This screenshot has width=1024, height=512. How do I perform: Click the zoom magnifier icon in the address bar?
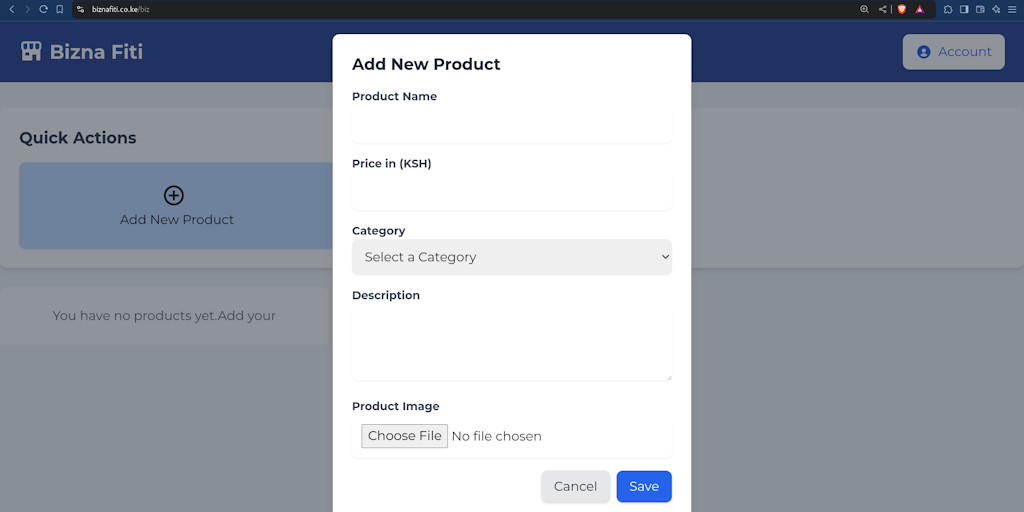click(x=864, y=9)
